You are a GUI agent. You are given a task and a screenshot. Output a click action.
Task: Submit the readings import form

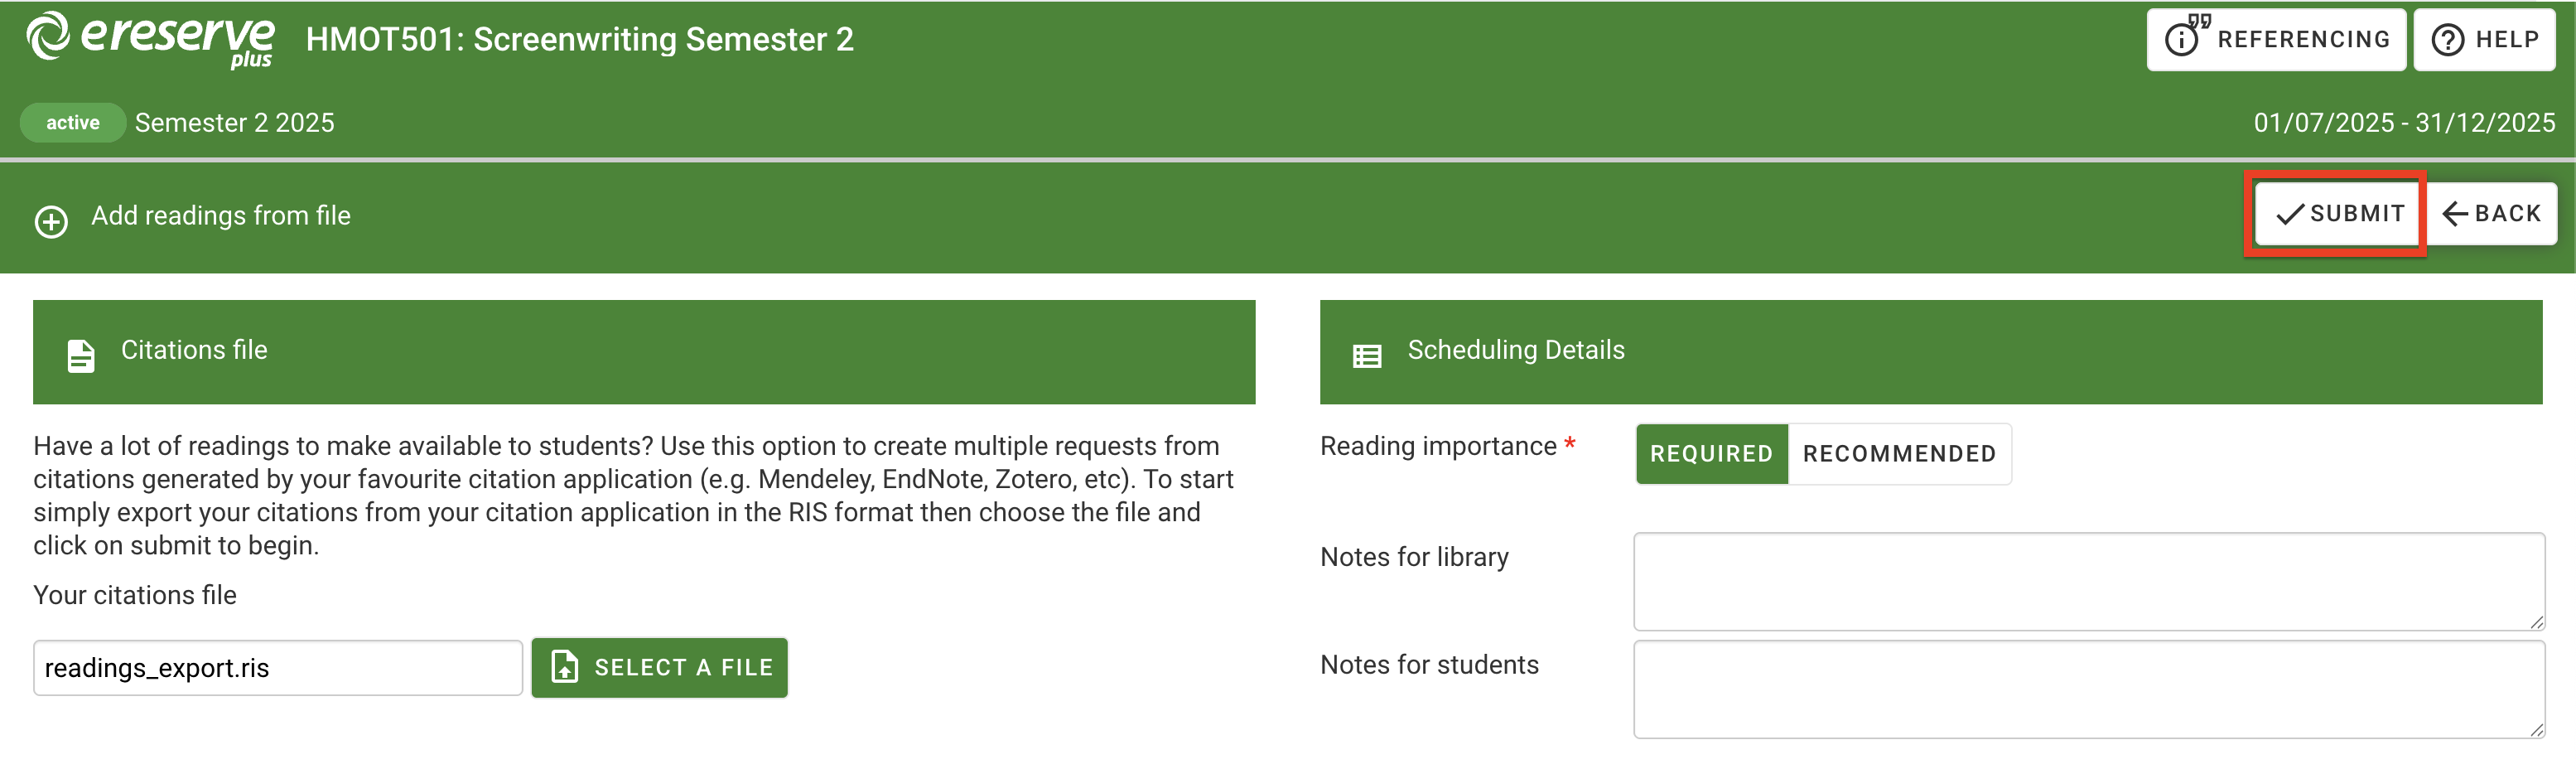tap(2336, 213)
